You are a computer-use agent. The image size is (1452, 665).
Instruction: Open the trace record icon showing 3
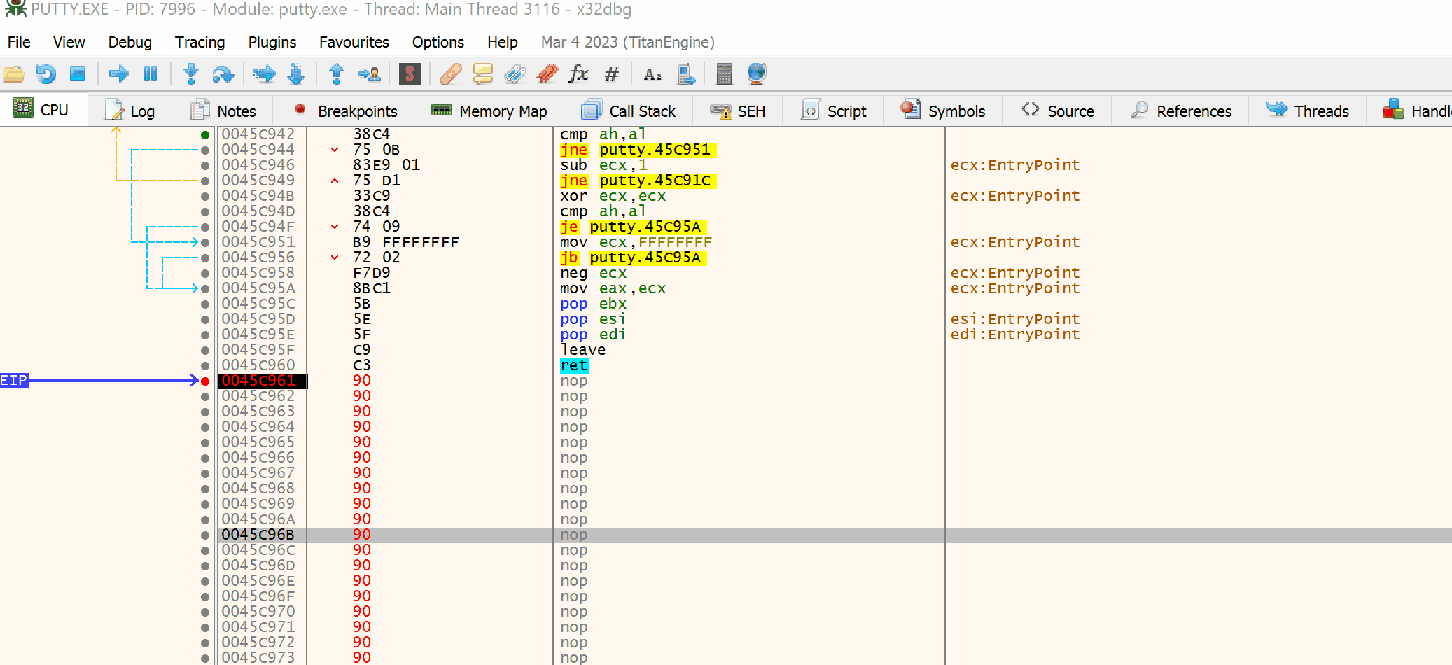tap(409, 73)
